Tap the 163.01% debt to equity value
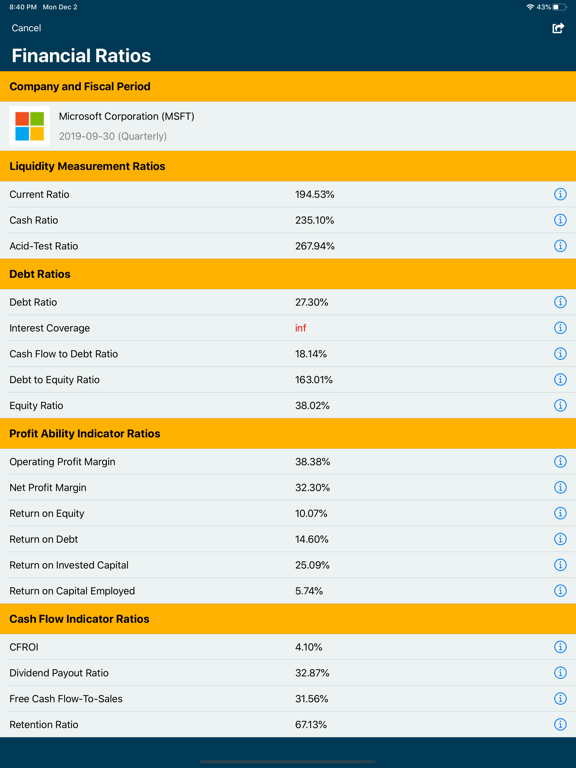Screen dimensions: 576x768 313,380
